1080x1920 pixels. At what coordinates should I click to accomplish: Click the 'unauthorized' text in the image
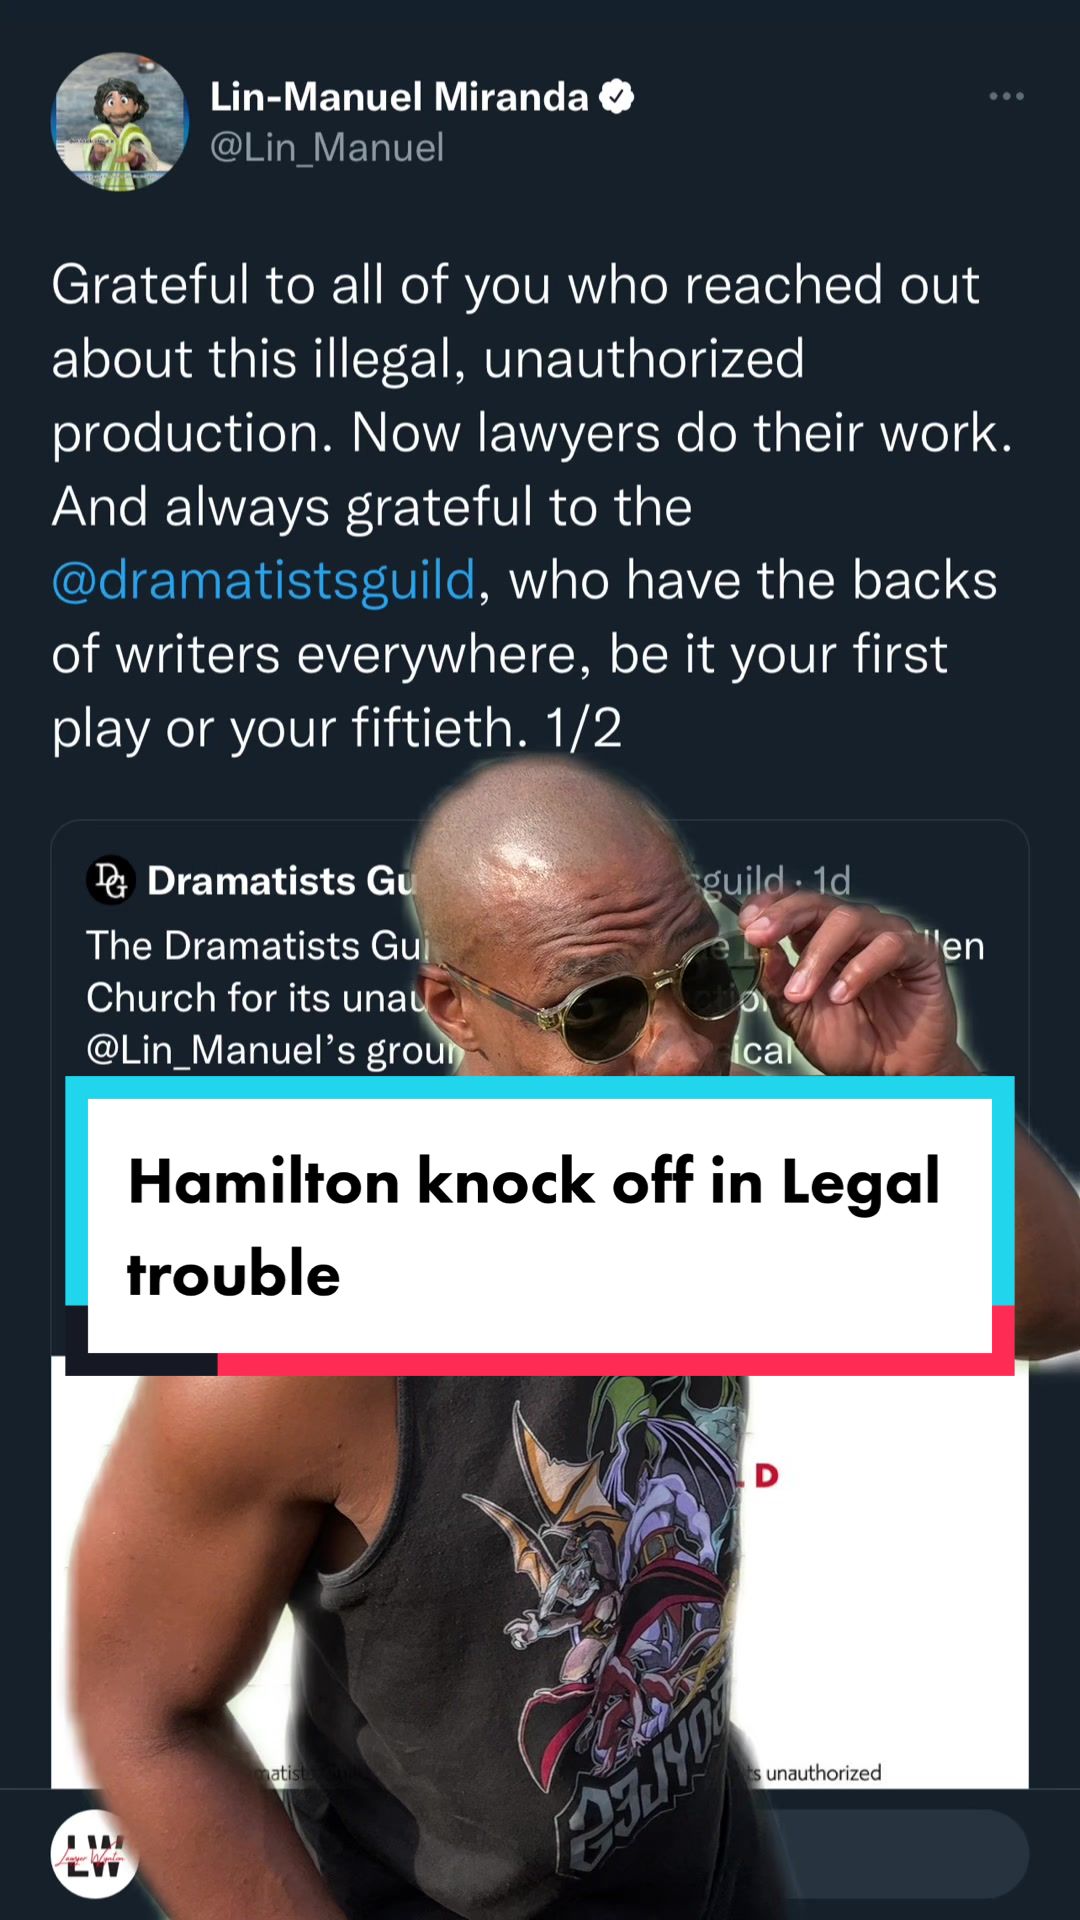click(824, 1772)
